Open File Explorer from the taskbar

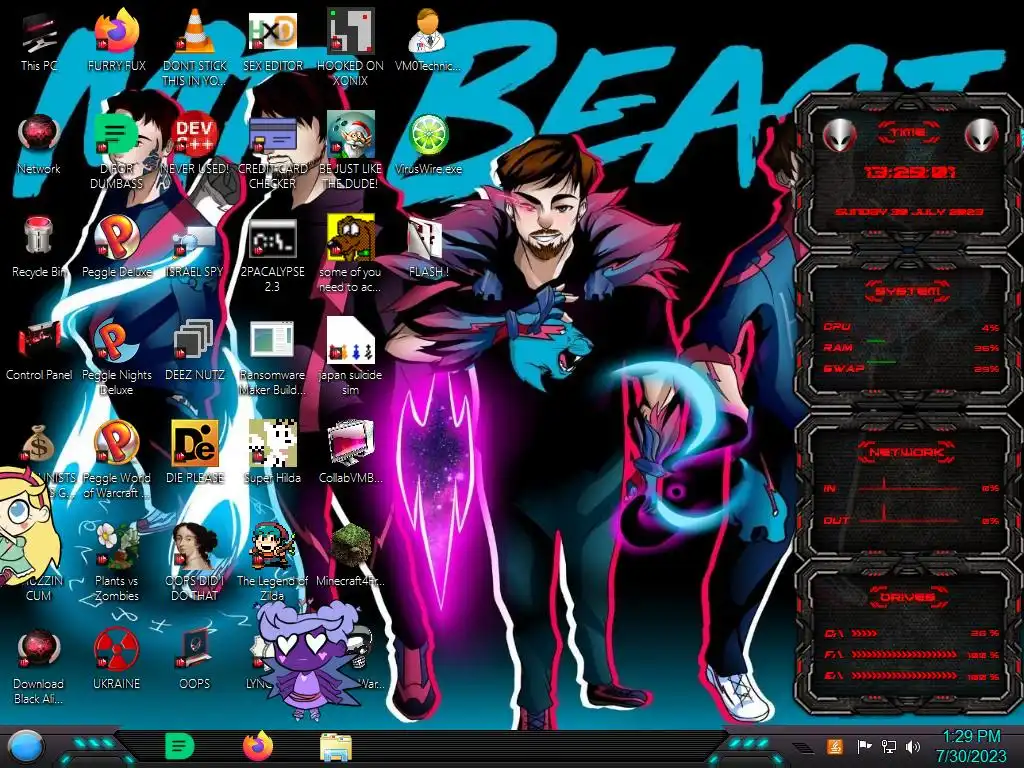tap(336, 747)
